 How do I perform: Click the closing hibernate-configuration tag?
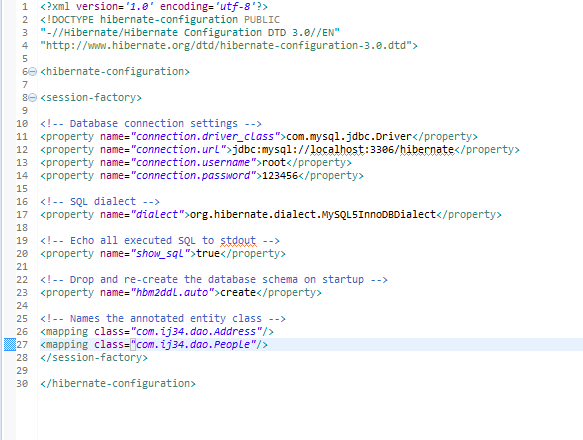pyautogui.click(x=118, y=383)
